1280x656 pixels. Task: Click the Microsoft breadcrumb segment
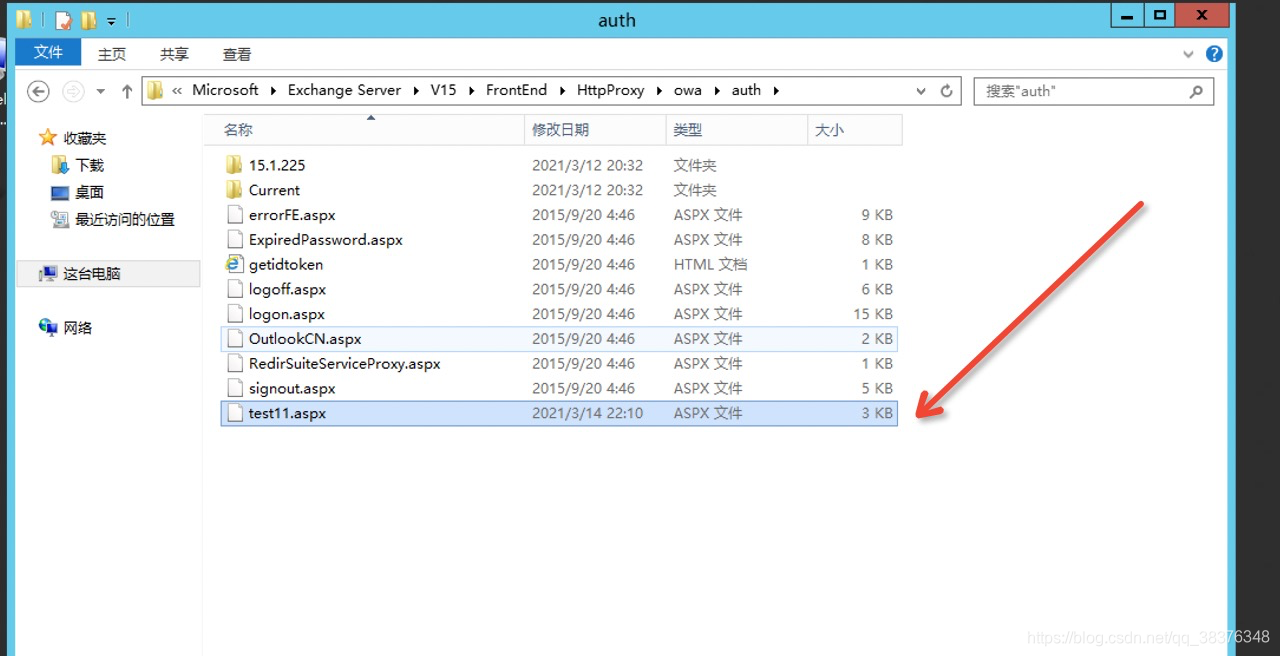[x=225, y=90]
